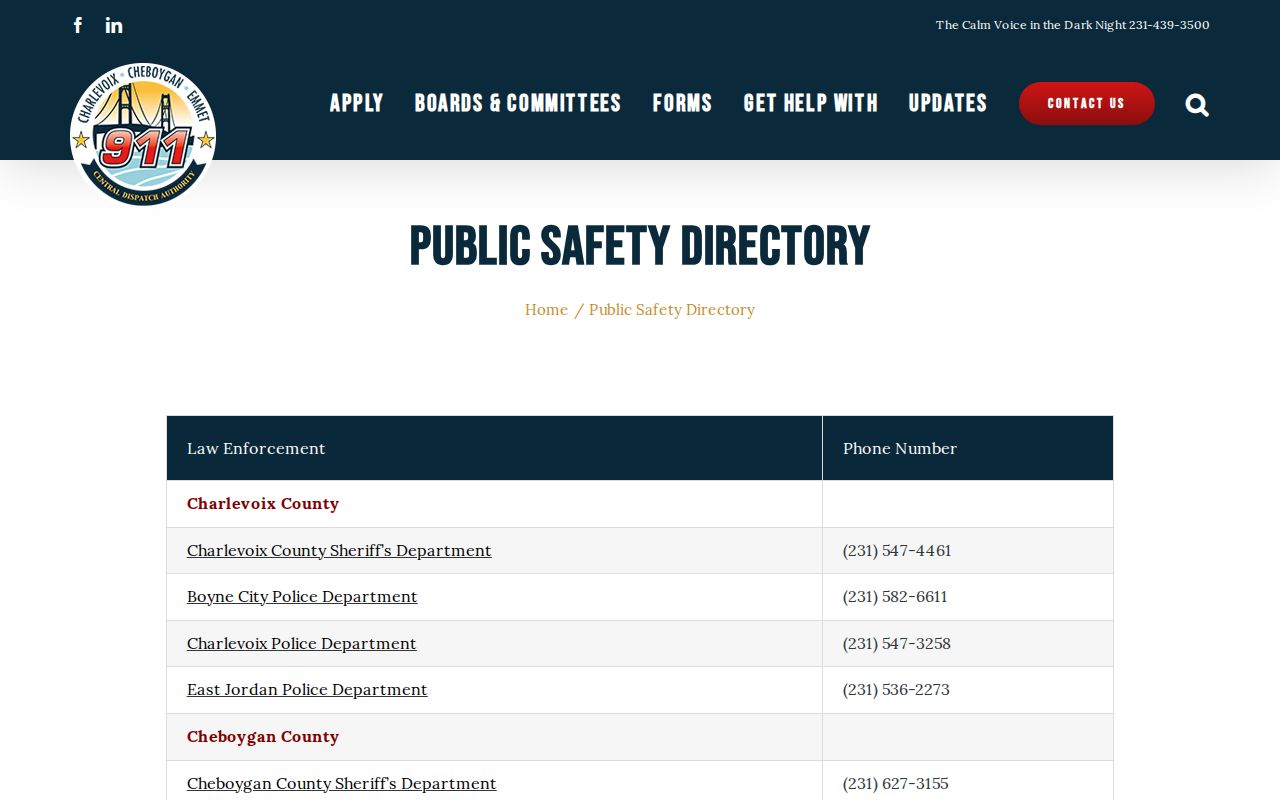The image size is (1280, 800).
Task: Click the 911 Central Dispatch Authority logo
Action: click(x=143, y=134)
